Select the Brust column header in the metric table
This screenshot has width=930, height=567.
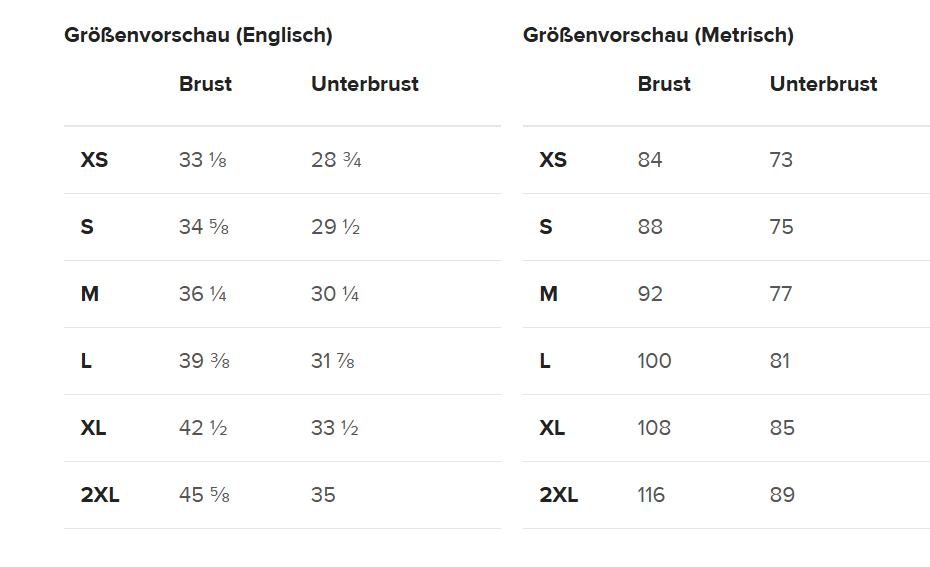(x=664, y=84)
